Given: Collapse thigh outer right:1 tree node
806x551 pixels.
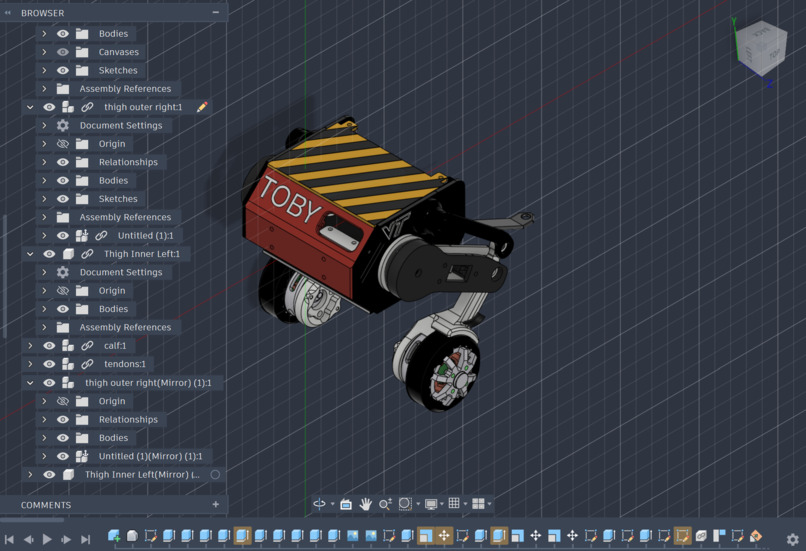Looking at the screenshot, I should click(x=30, y=107).
